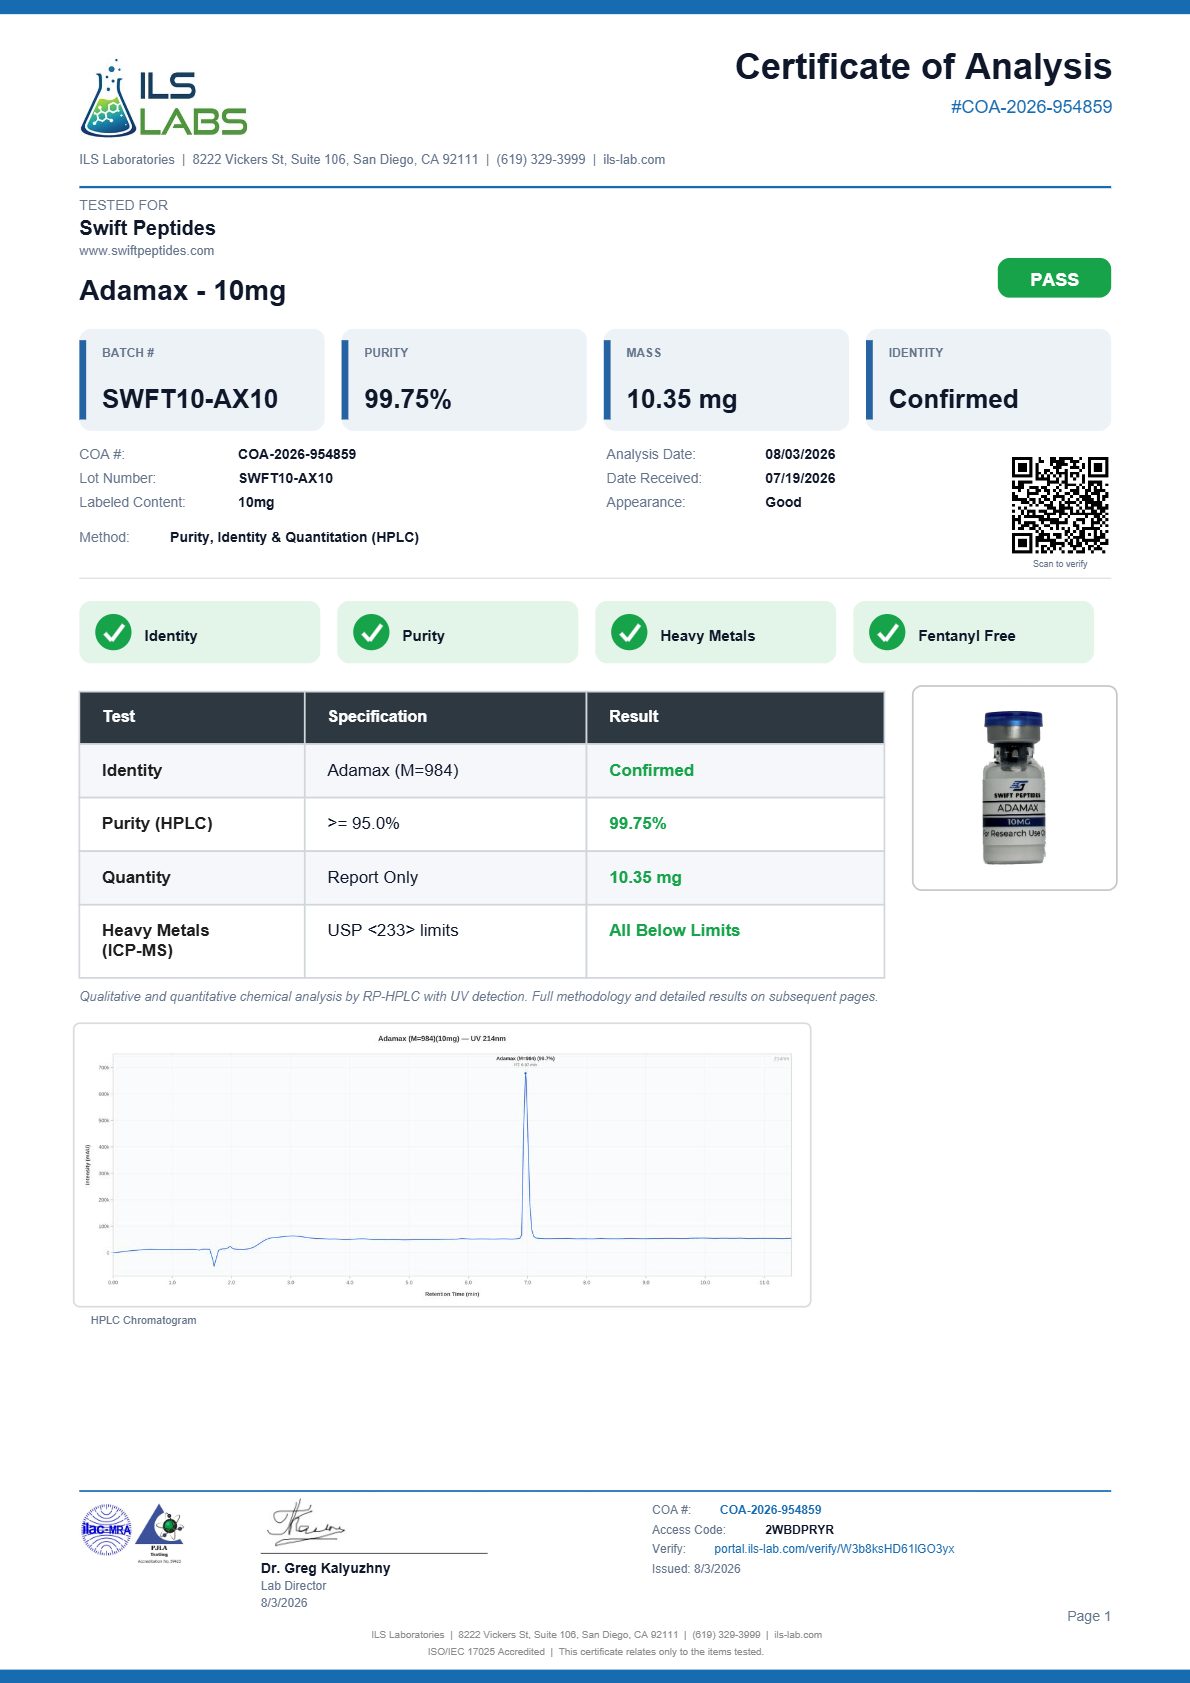Open the portal.ils-lab.com verify link

(x=834, y=1549)
